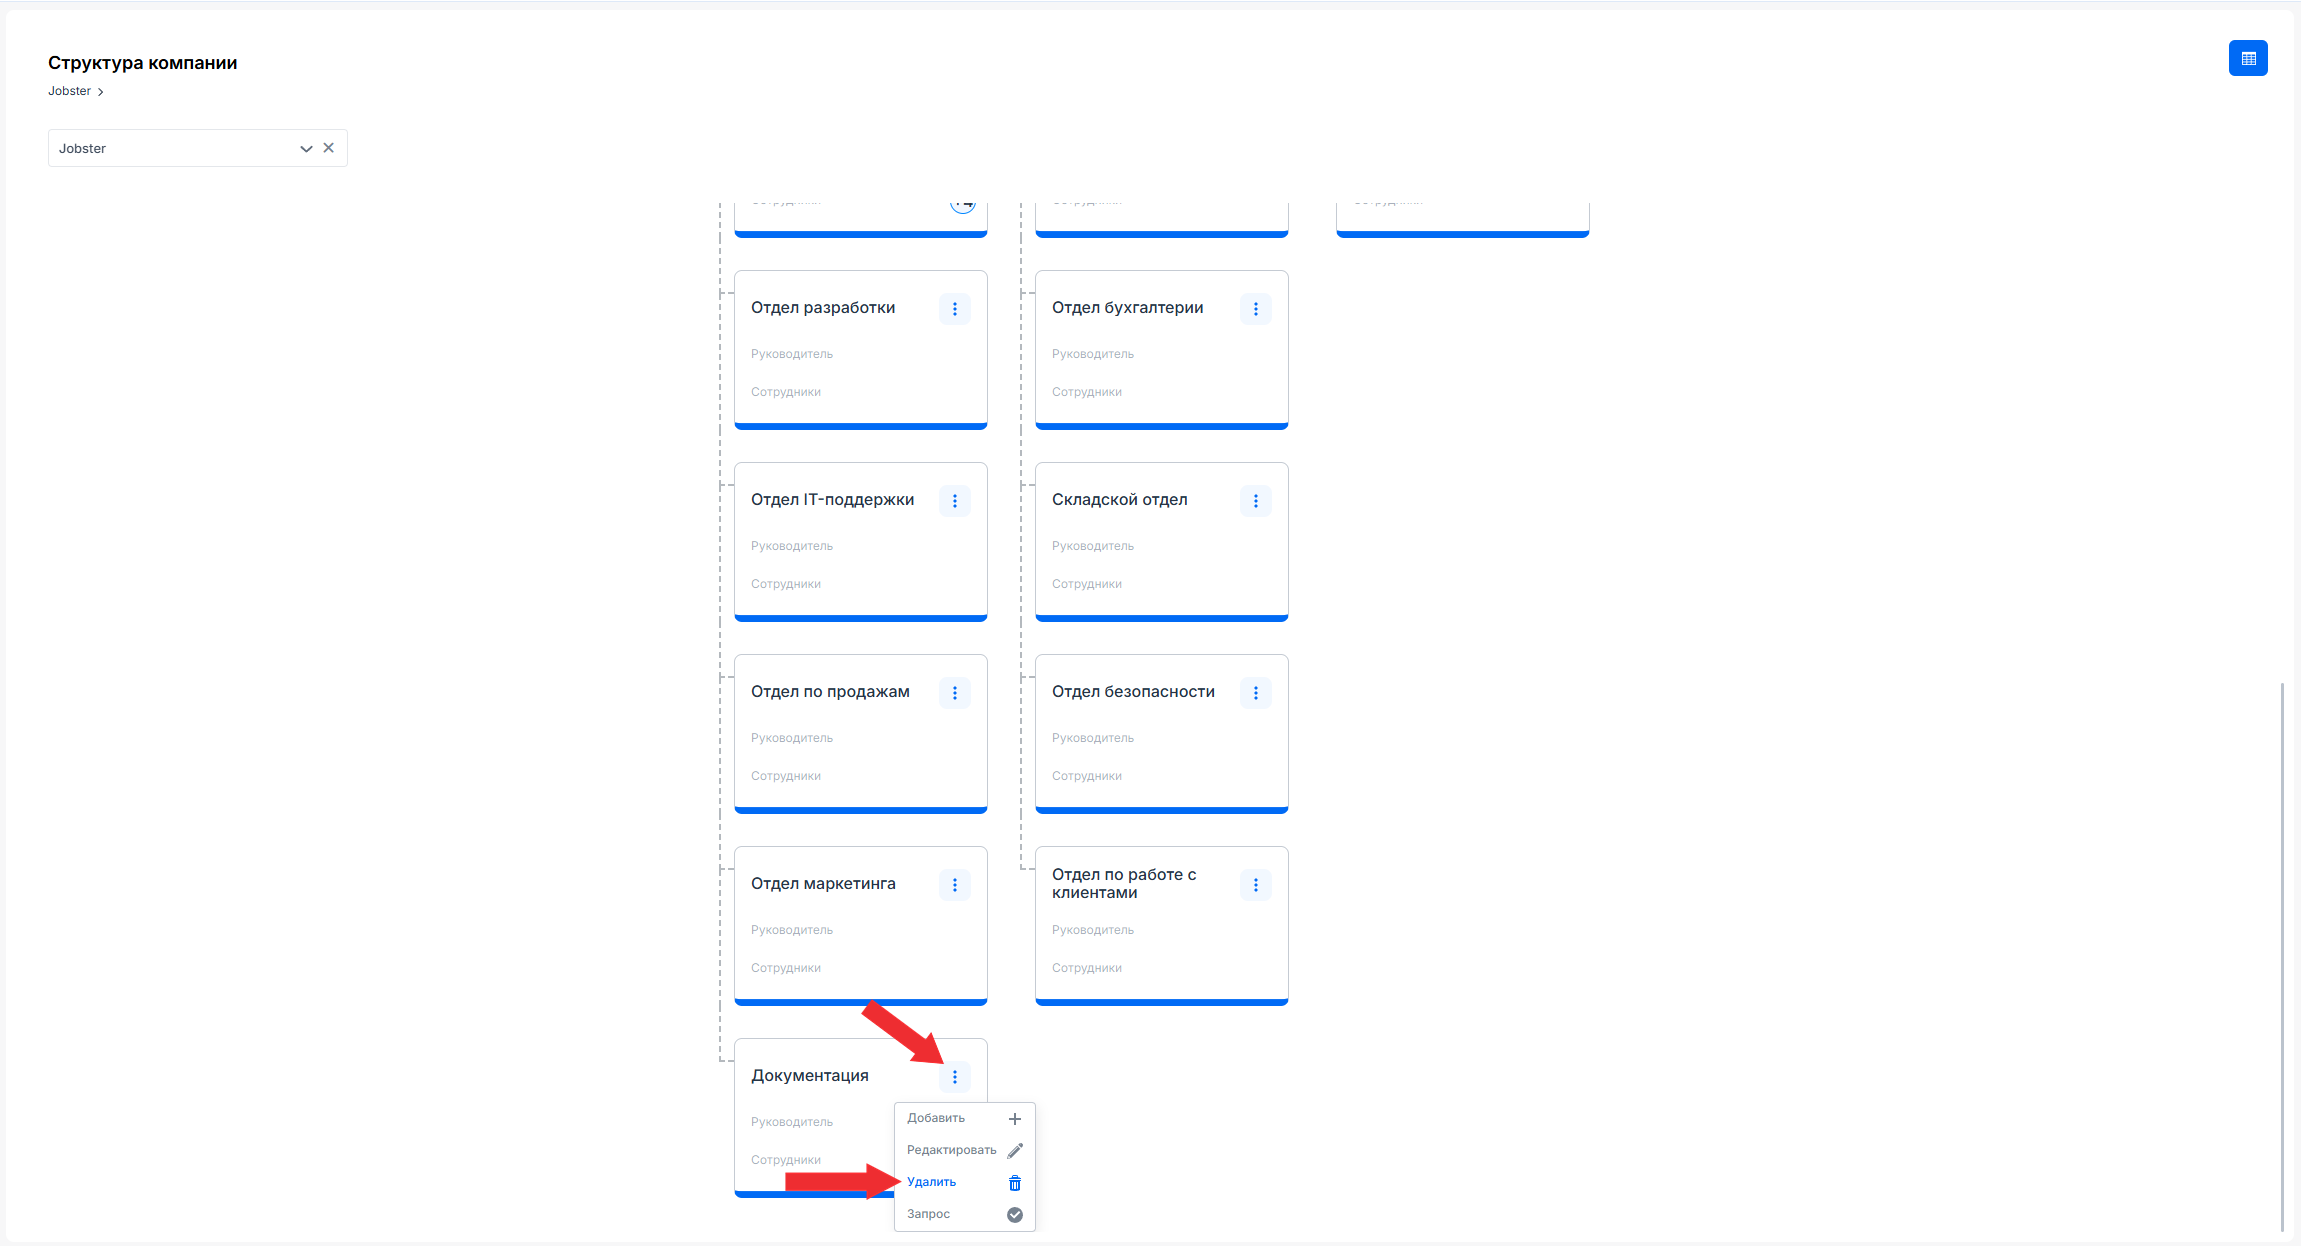The height and width of the screenshot is (1246, 2301).
Task: Open three-dot menu for Отдел безопасности
Action: [x=1255, y=693]
